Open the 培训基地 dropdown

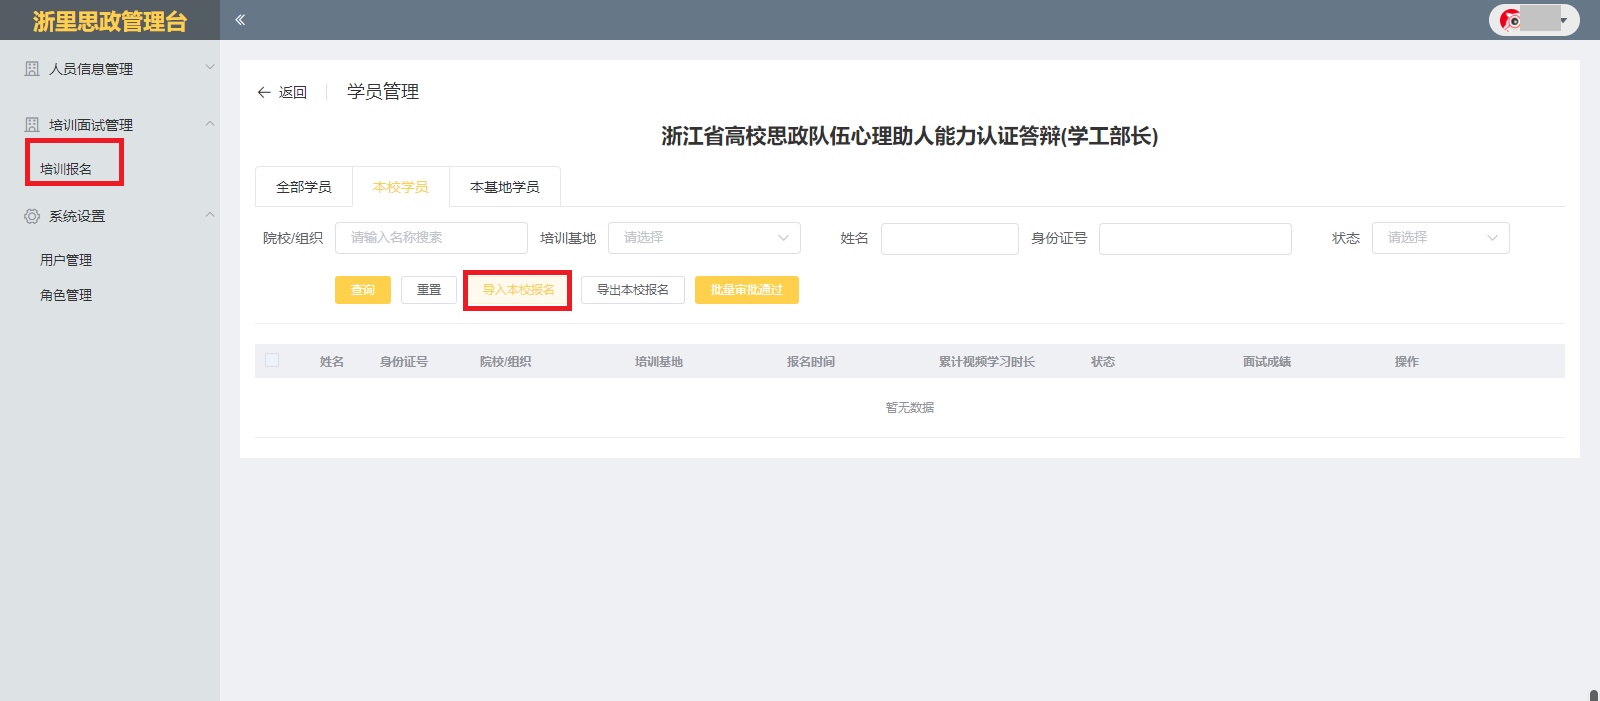point(704,238)
